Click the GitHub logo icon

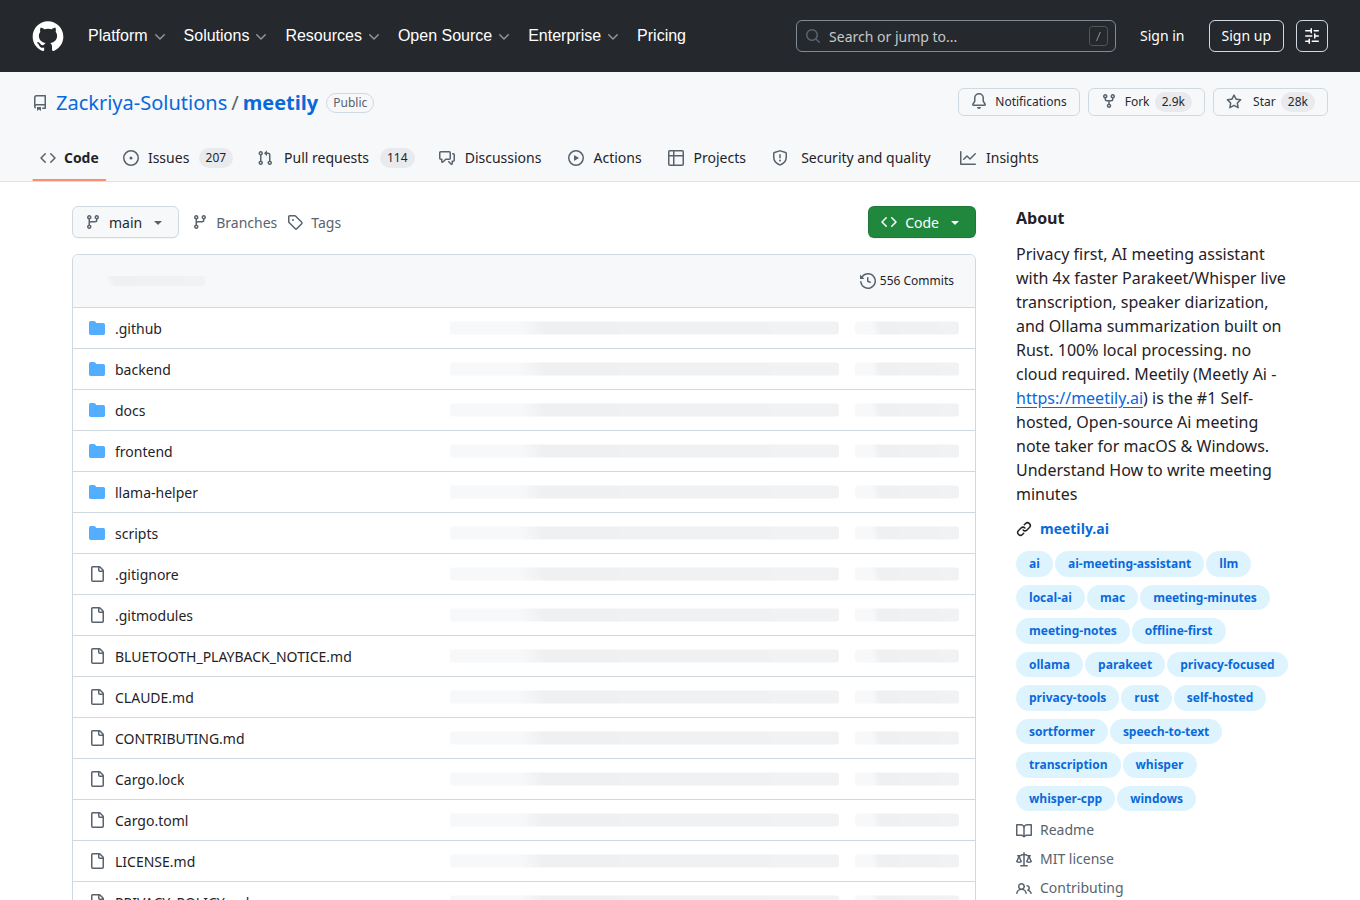pos(48,36)
